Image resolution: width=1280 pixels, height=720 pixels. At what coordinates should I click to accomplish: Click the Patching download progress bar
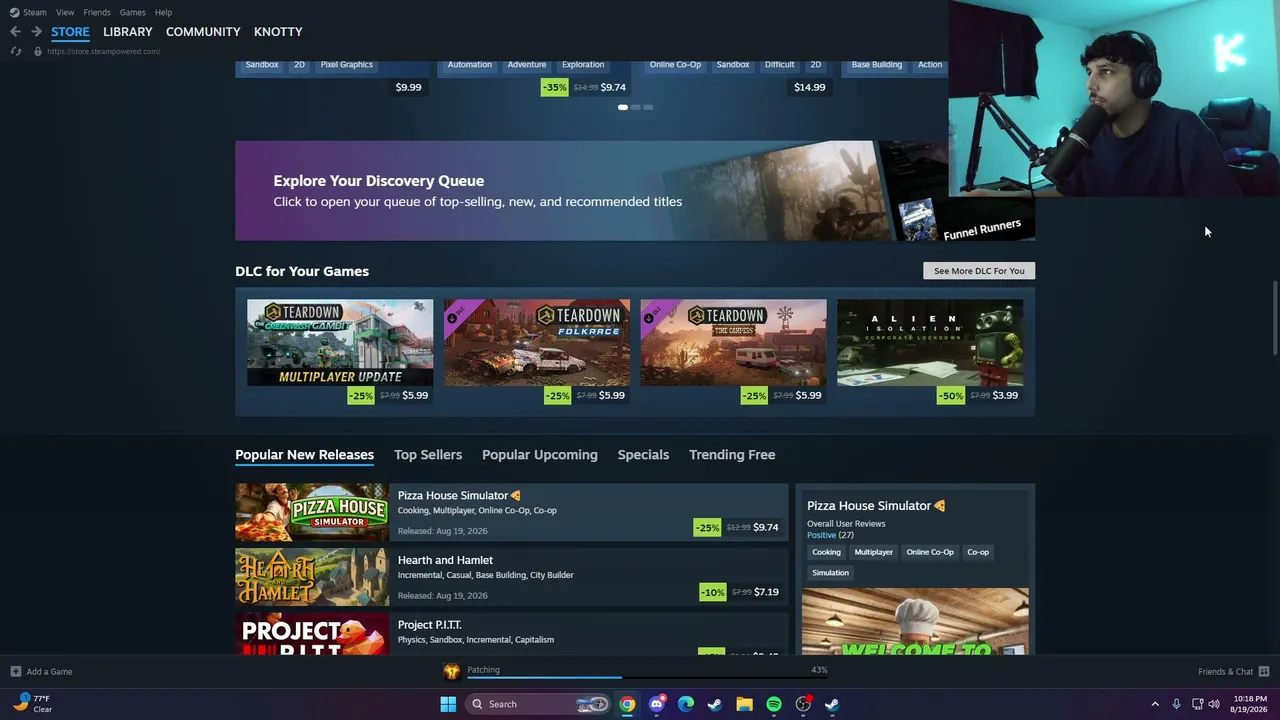click(x=645, y=677)
